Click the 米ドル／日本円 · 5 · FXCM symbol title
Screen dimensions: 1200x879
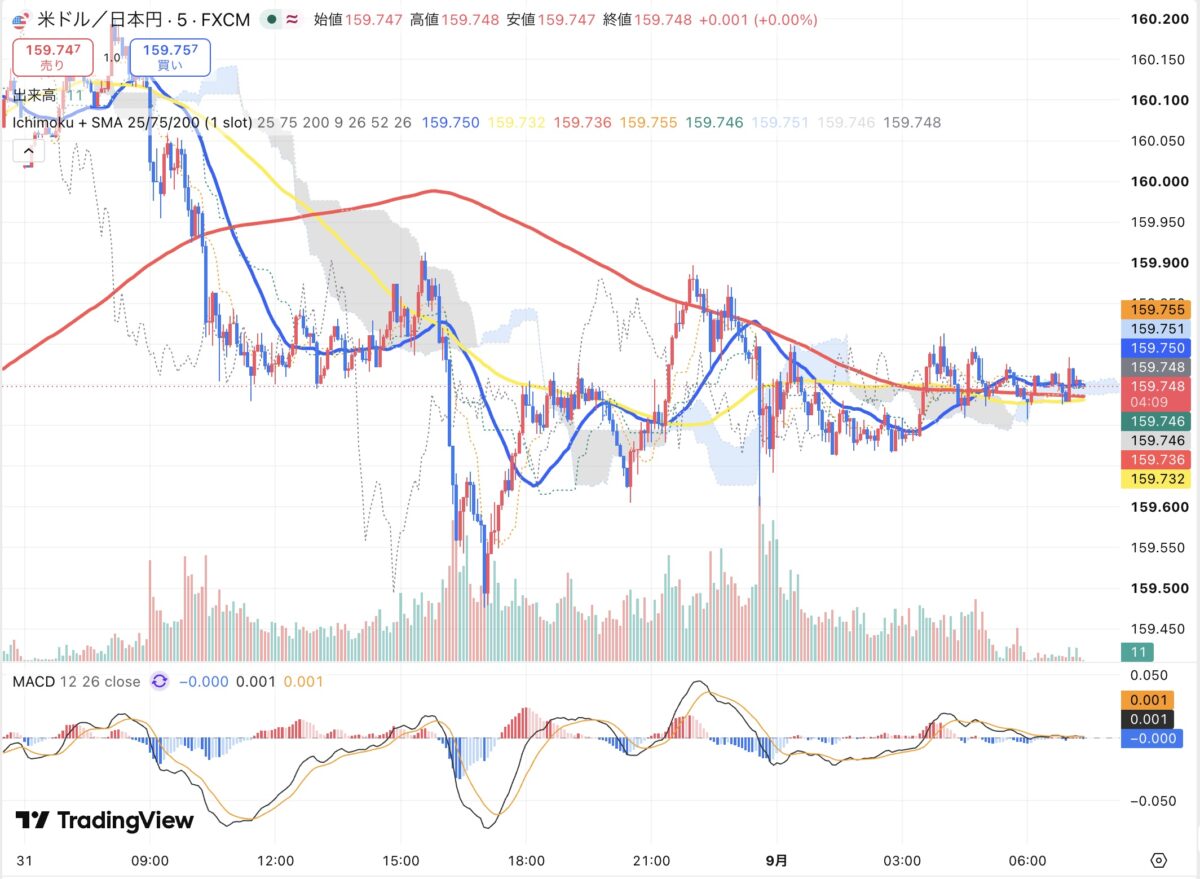[x=144, y=20]
